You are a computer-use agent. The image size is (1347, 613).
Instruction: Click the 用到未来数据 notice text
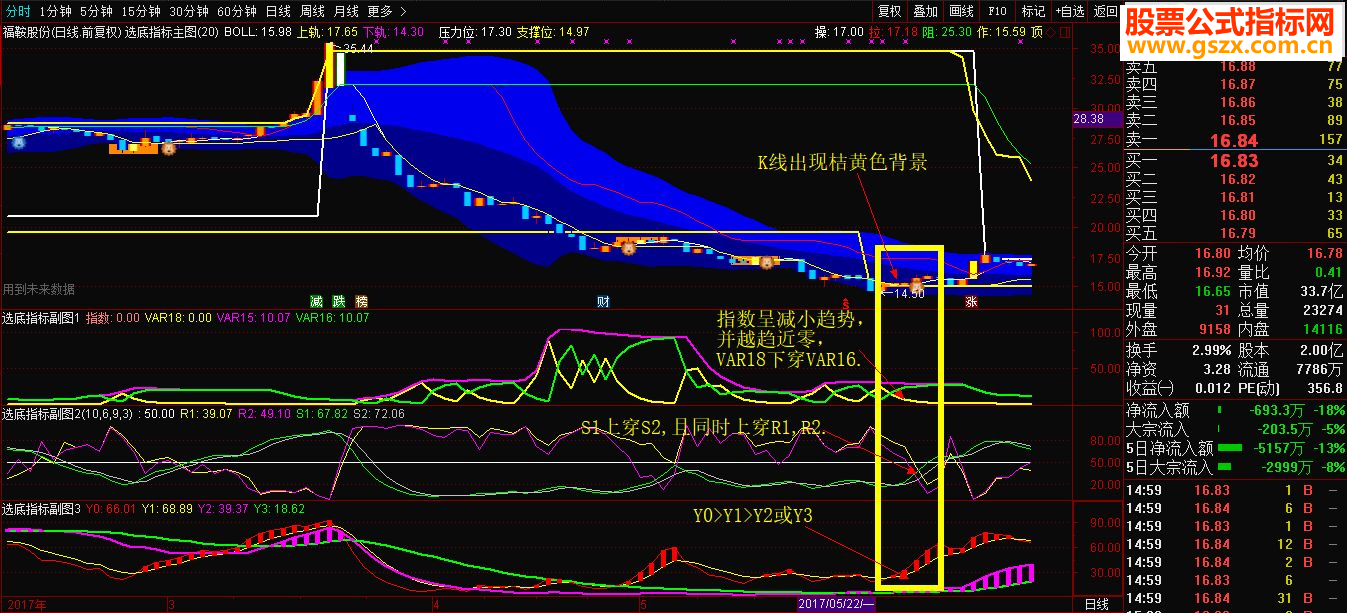tap(38, 289)
